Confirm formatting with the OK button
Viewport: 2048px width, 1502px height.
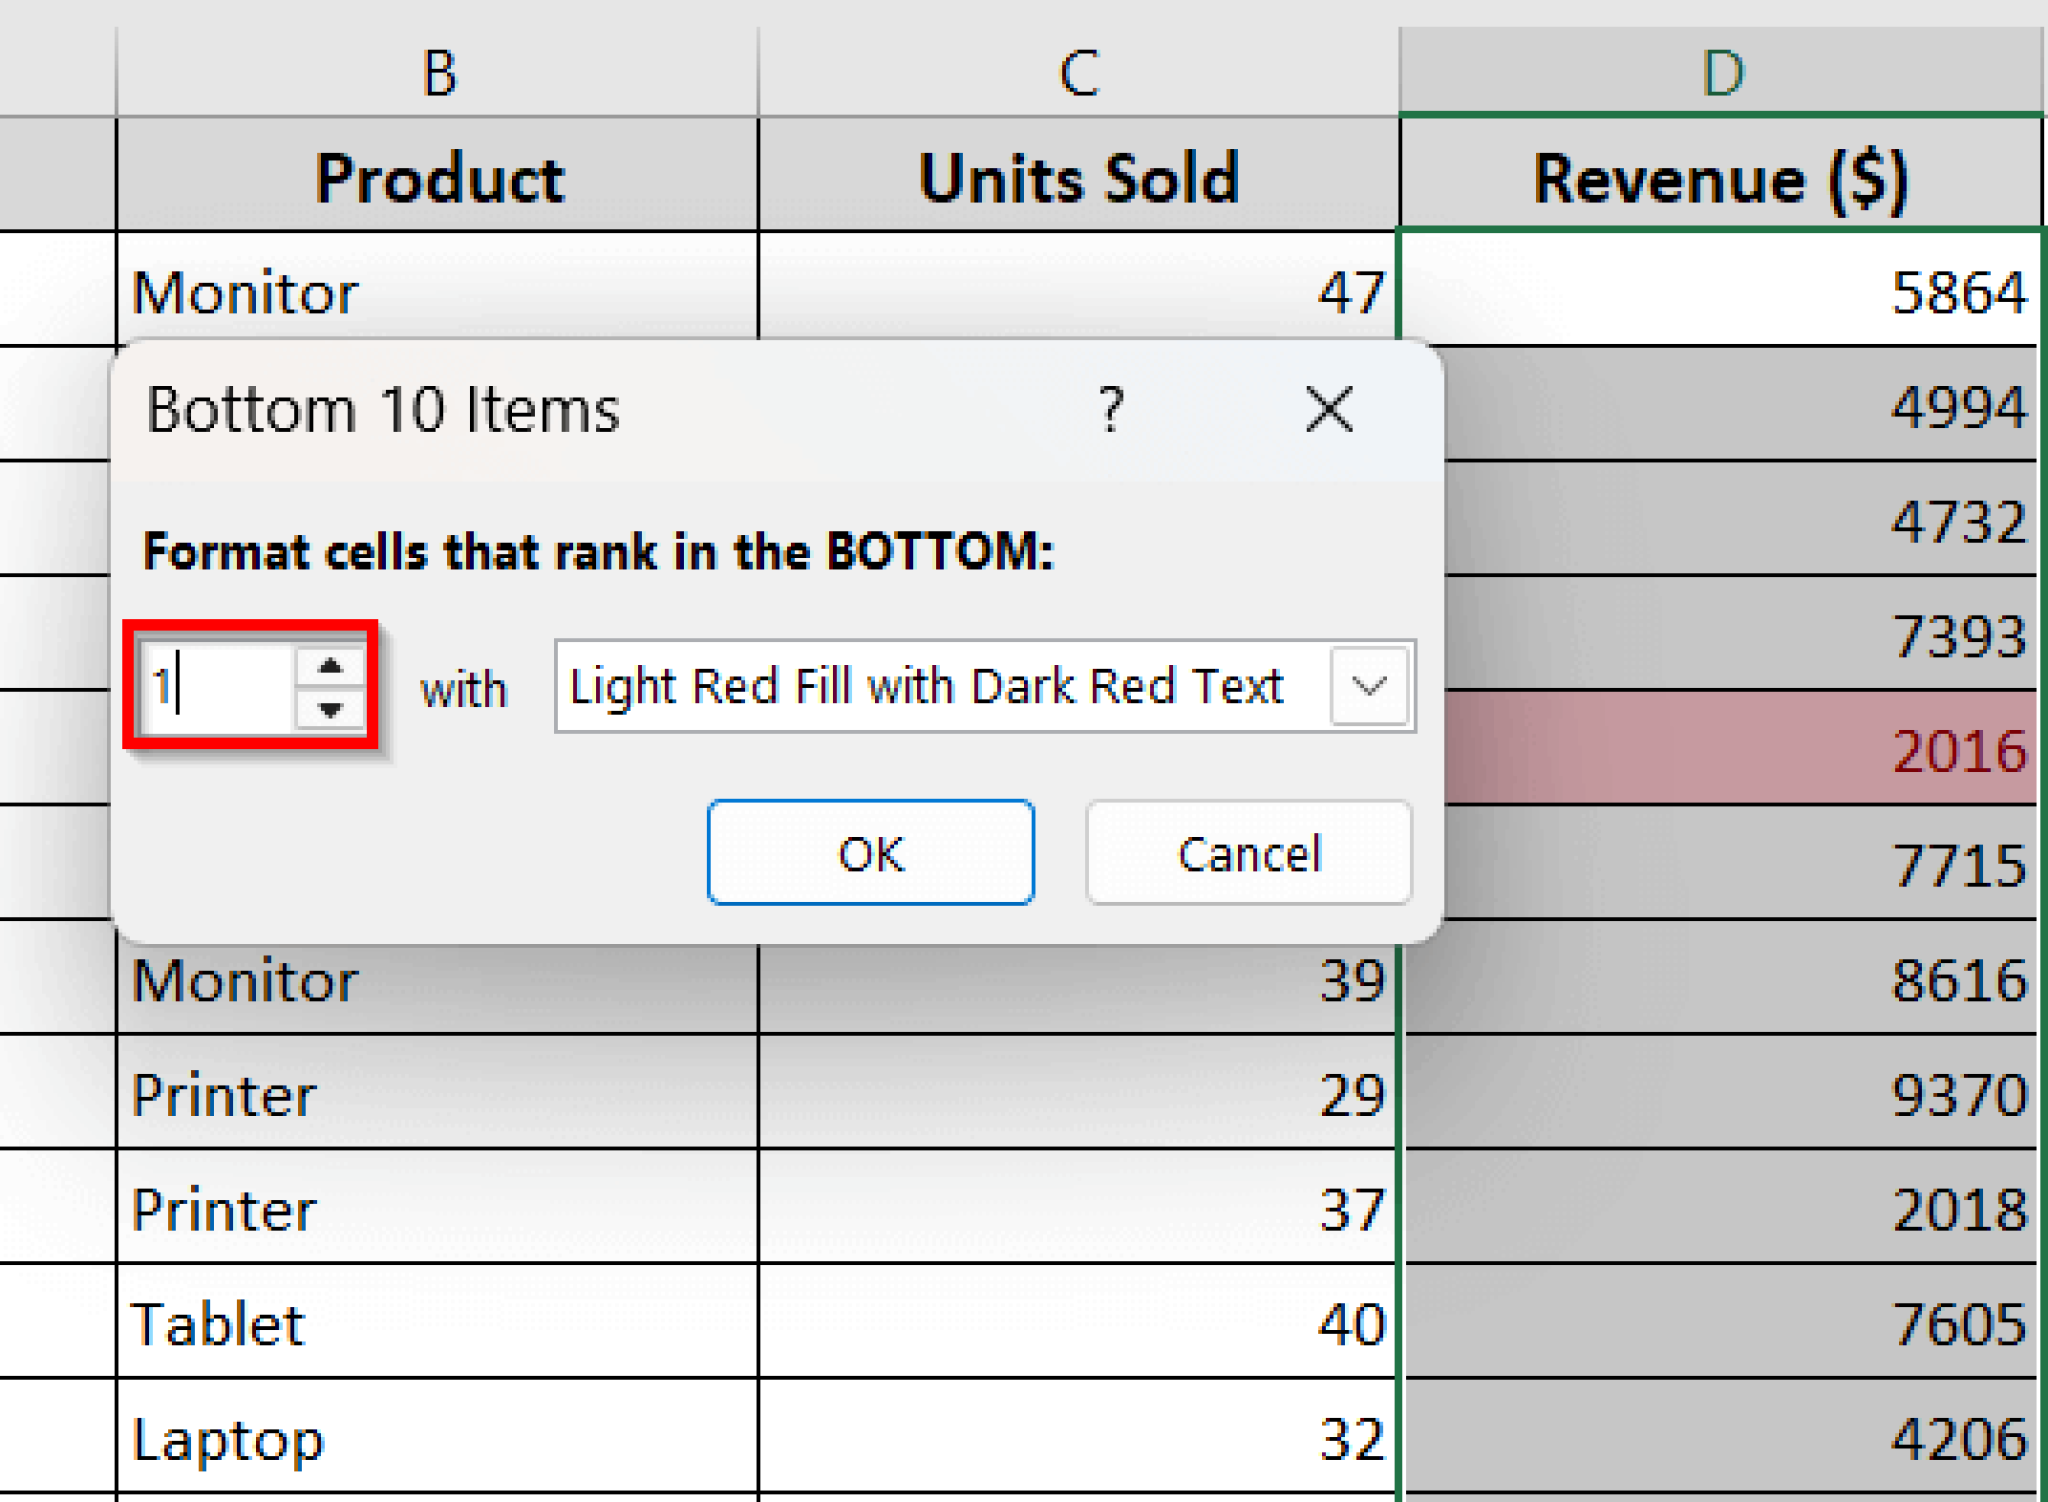869,853
